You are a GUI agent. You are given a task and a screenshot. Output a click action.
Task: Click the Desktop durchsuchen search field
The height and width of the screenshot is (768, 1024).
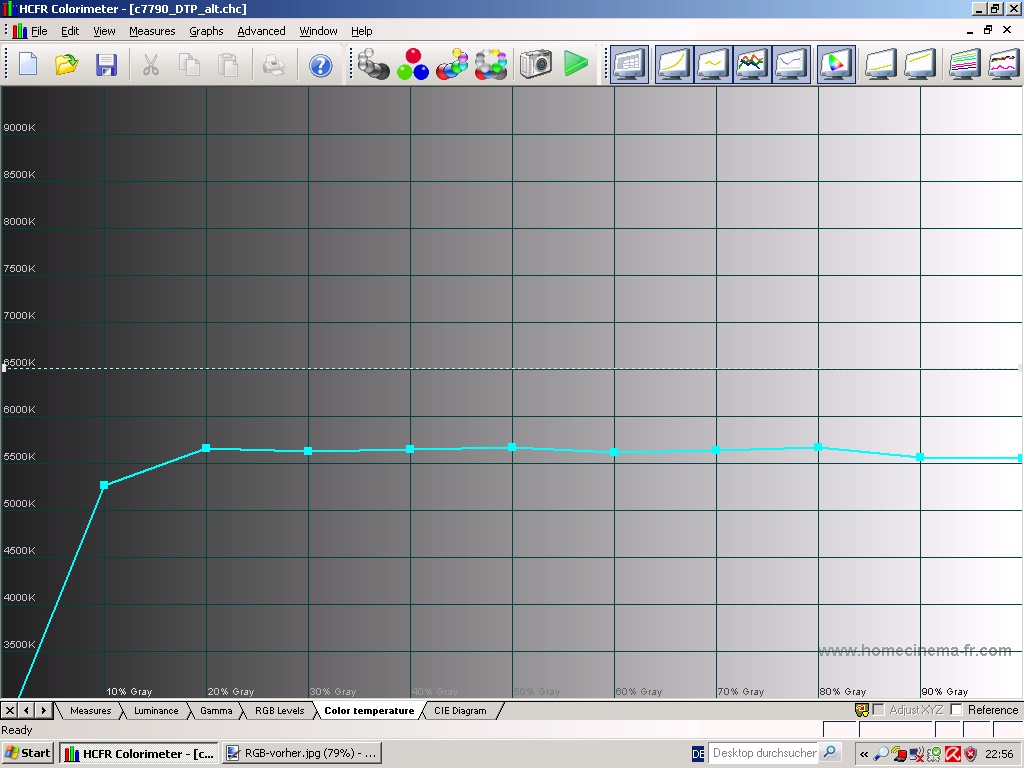764,753
